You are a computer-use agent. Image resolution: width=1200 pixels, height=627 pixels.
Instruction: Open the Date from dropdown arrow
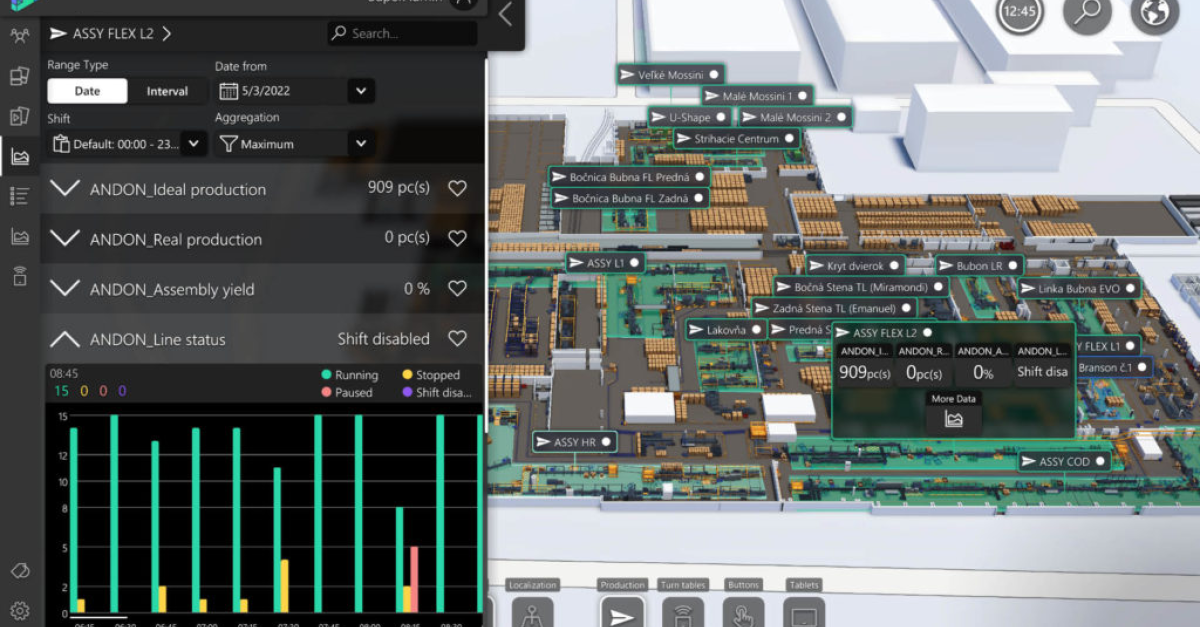pos(360,91)
